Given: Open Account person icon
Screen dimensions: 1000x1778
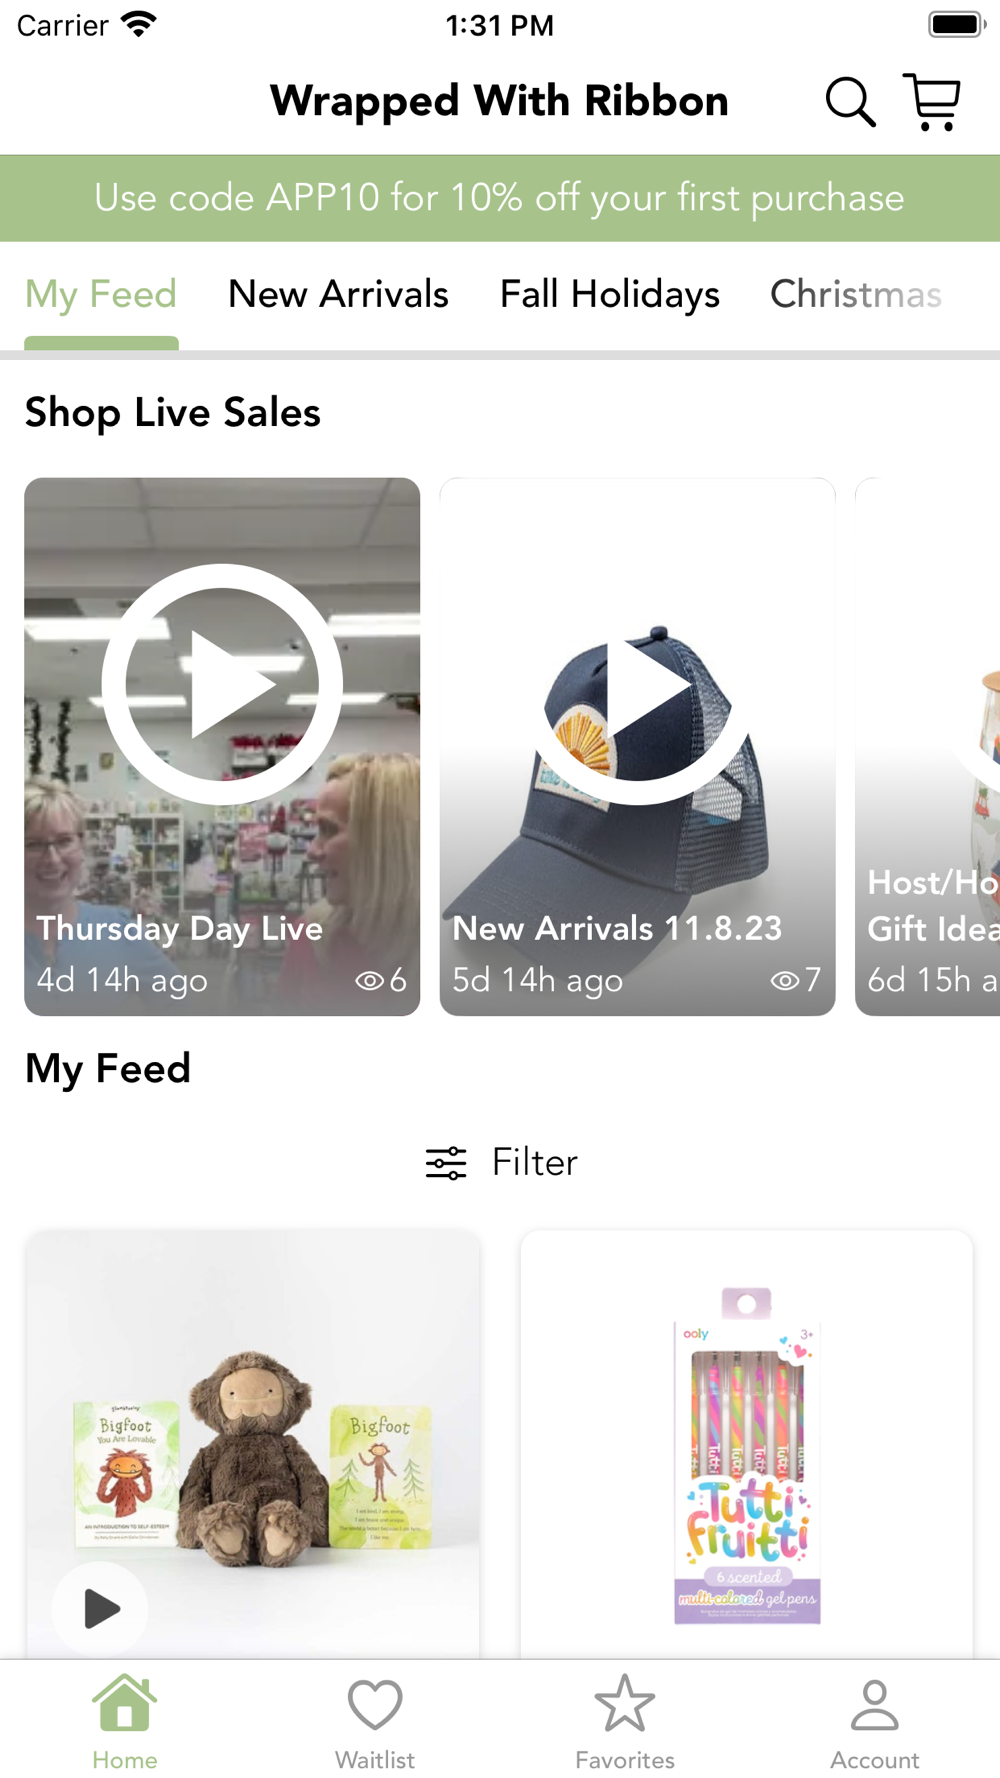Looking at the screenshot, I should tap(875, 1705).
